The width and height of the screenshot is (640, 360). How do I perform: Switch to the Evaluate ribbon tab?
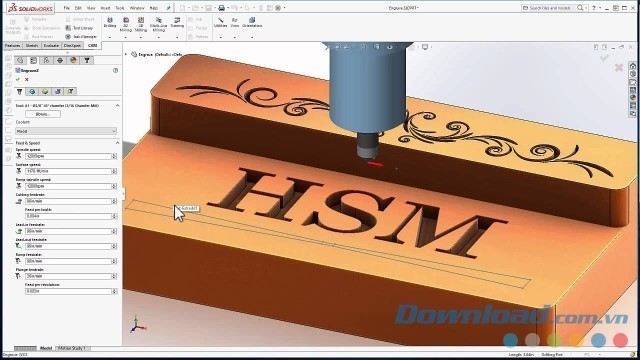[51, 46]
